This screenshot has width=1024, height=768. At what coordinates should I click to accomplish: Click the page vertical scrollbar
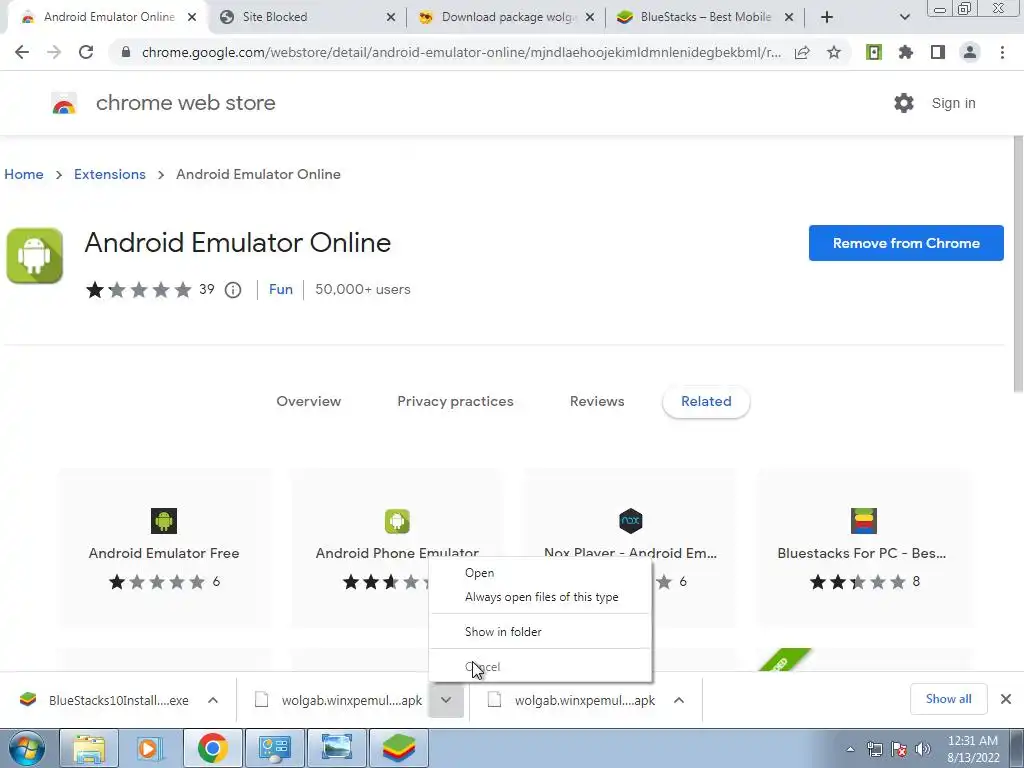pyautogui.click(x=1017, y=264)
